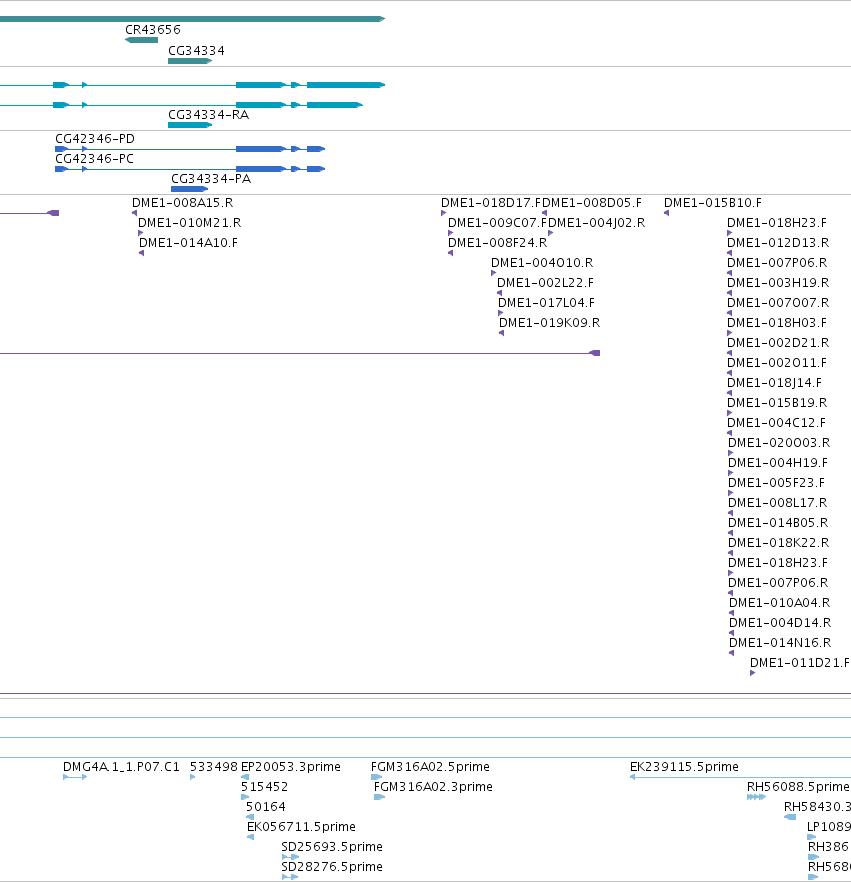Open EP20053.3prime EST label
Screen dimensions: 851x882
point(291,767)
